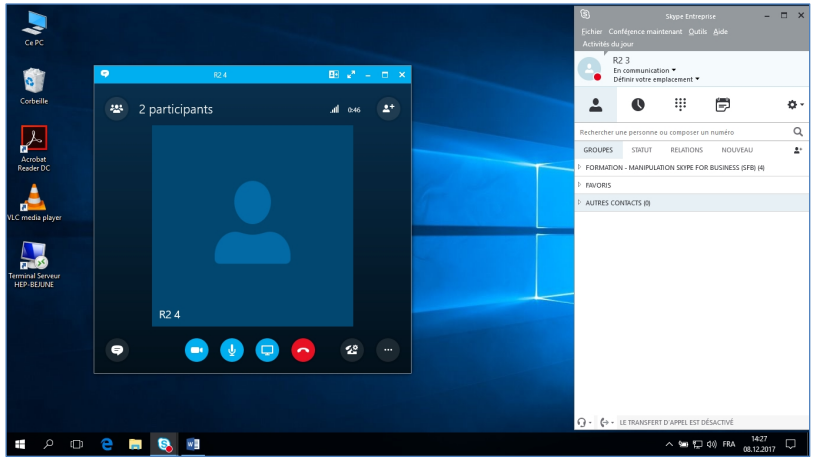The image size is (815, 463).
Task: Click the Activités du jour note field
Action: (608, 44)
